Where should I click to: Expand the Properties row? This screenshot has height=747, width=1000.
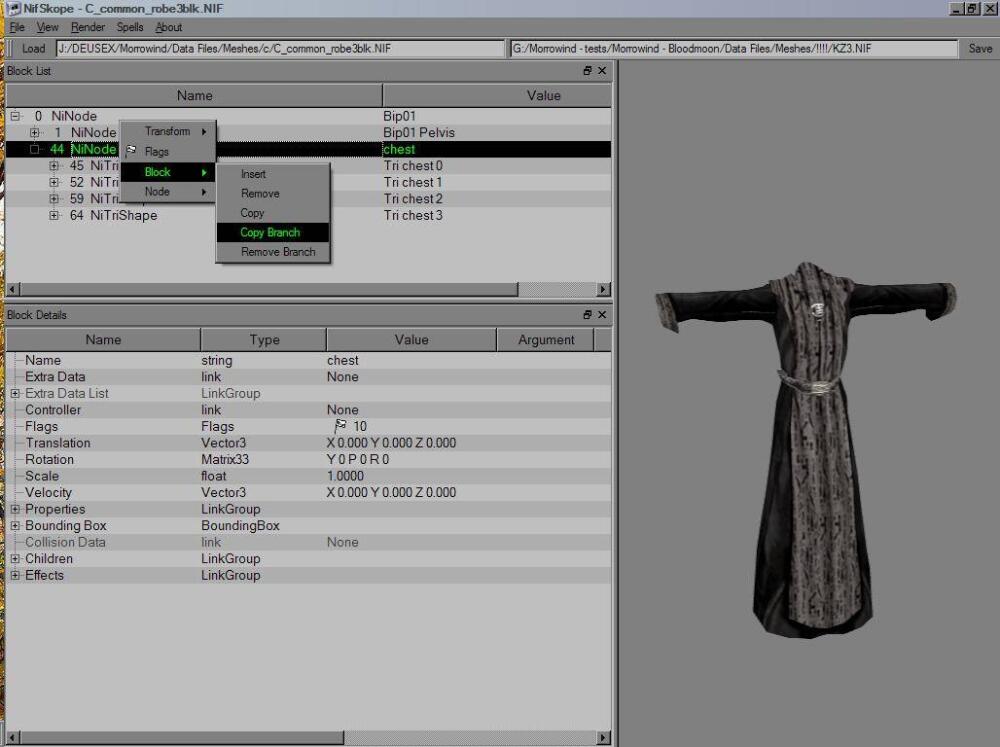tap(15, 509)
